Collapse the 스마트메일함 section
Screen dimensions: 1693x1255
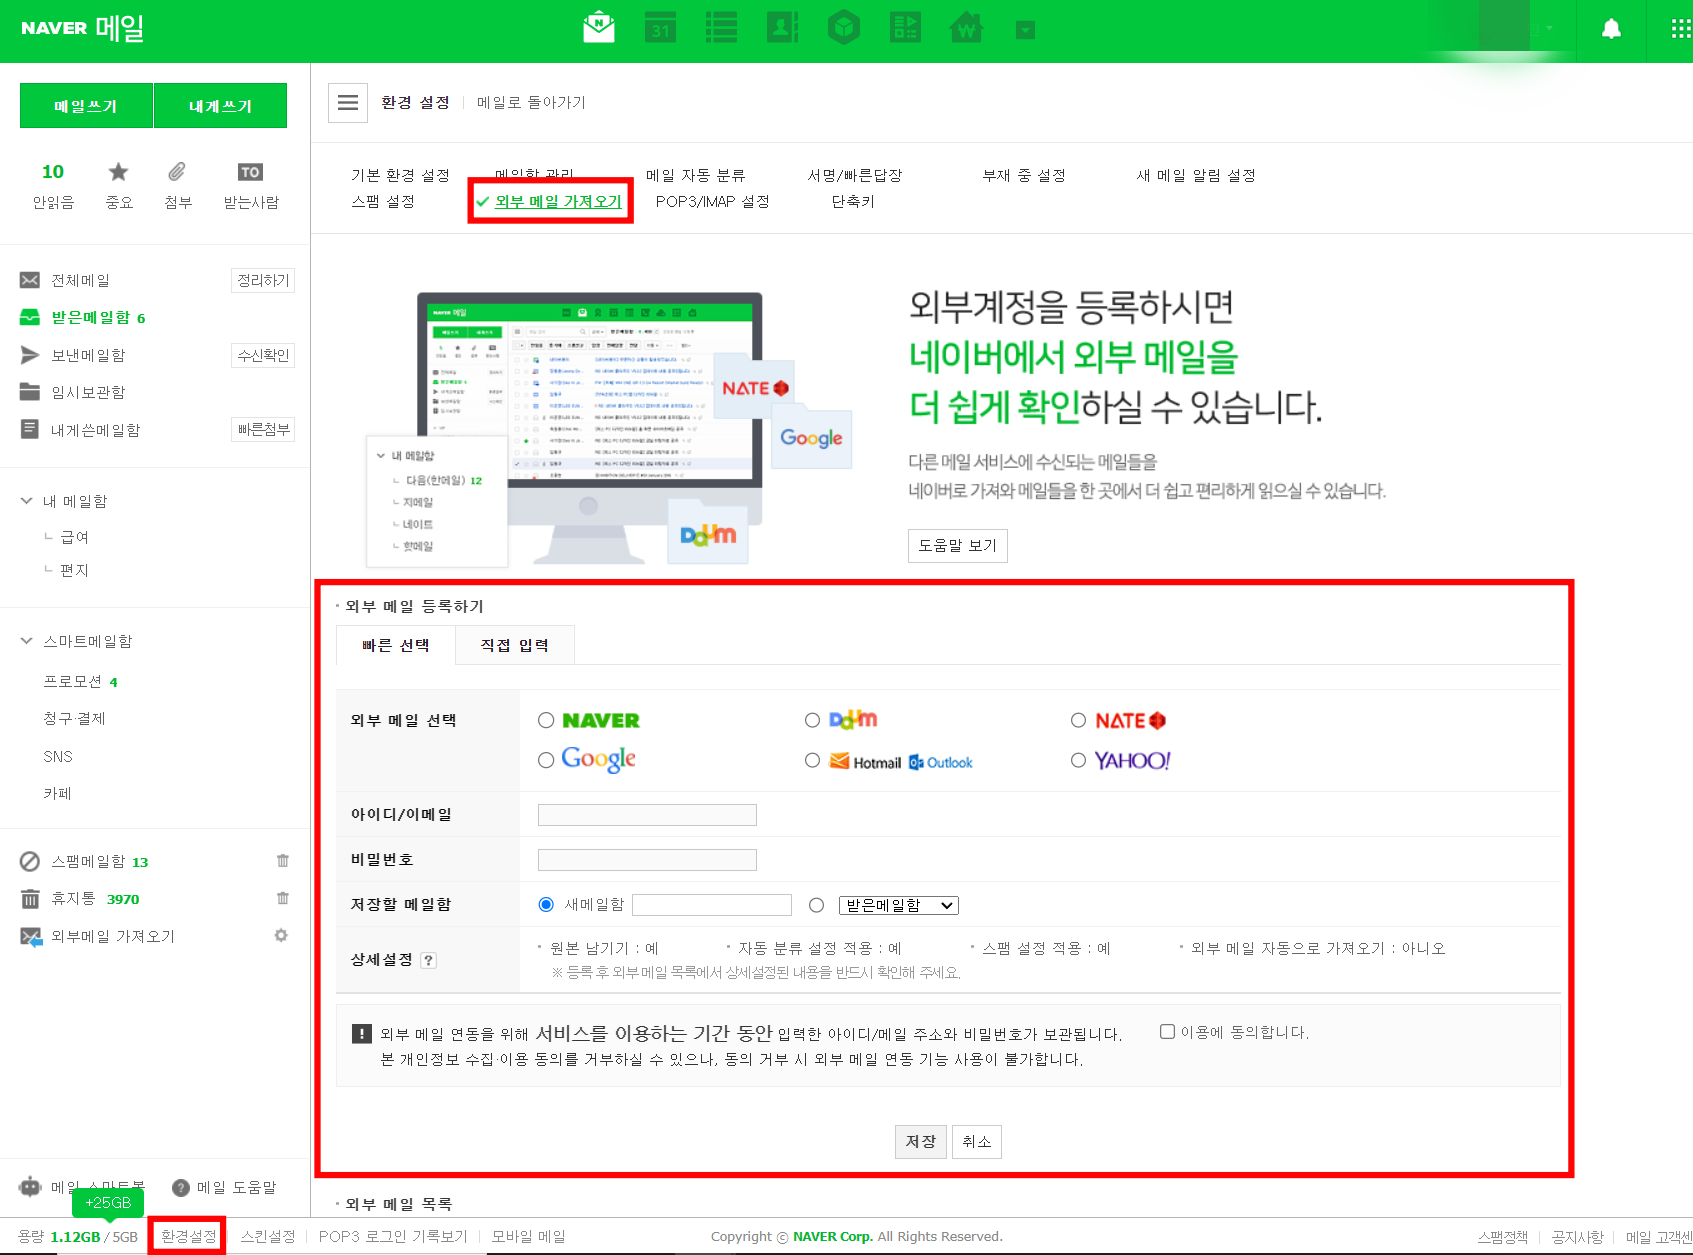tap(26, 641)
